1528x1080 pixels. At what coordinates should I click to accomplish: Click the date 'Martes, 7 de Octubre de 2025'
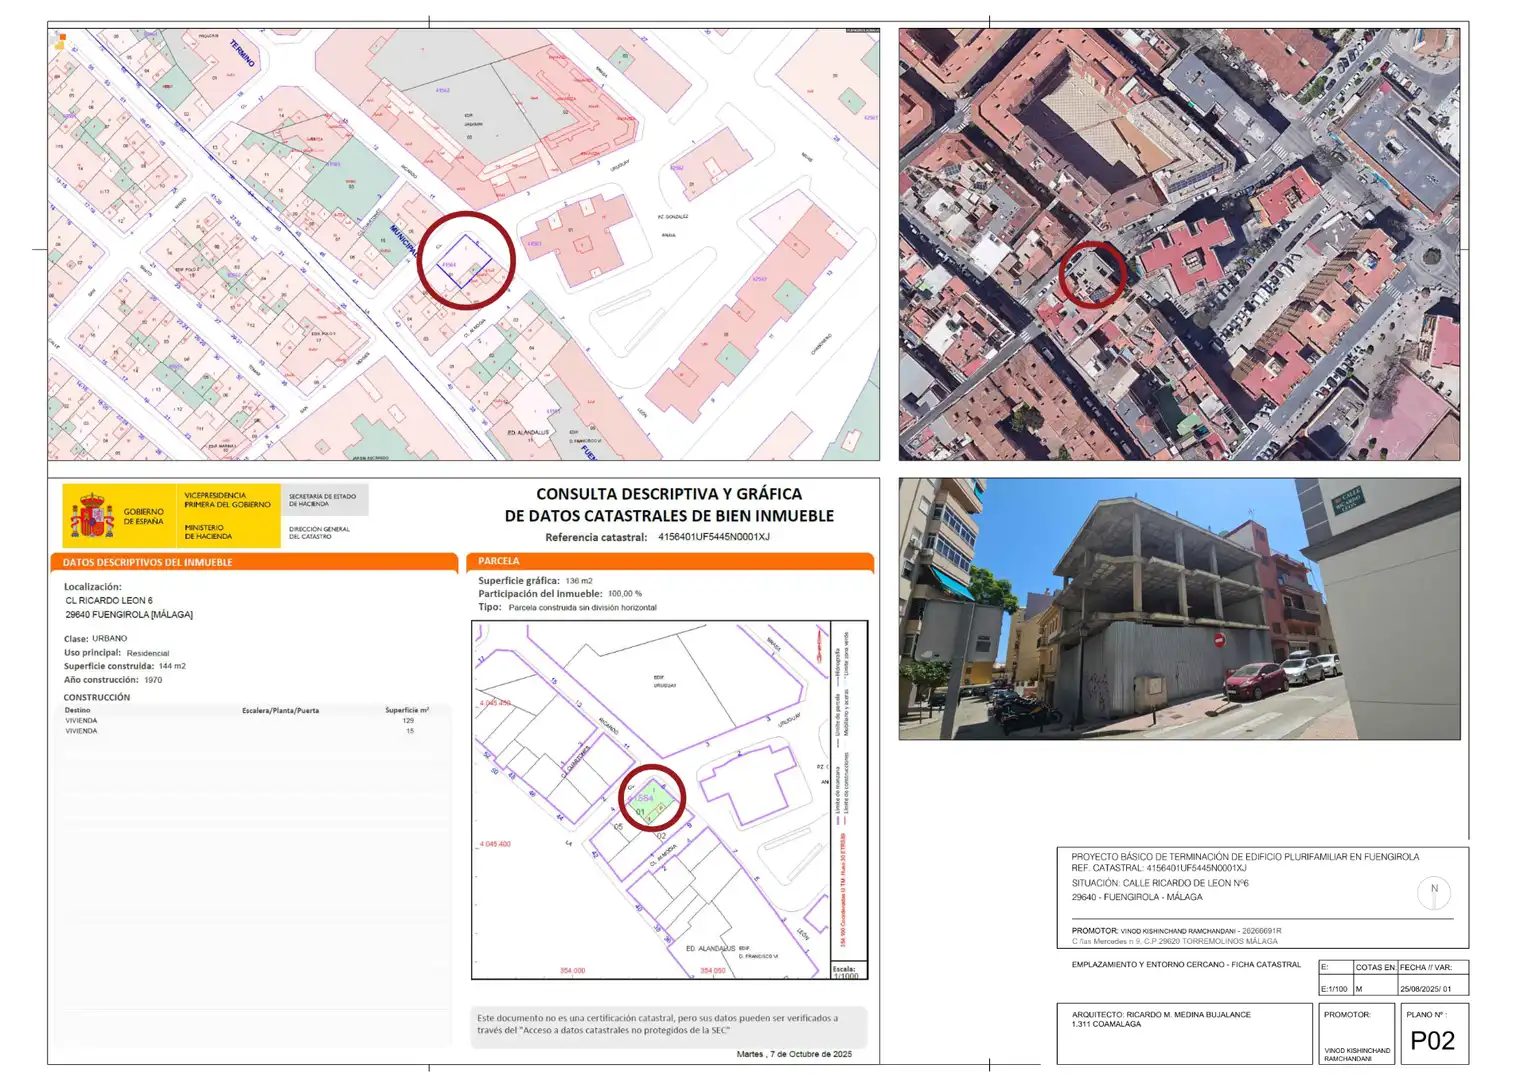794,1054
